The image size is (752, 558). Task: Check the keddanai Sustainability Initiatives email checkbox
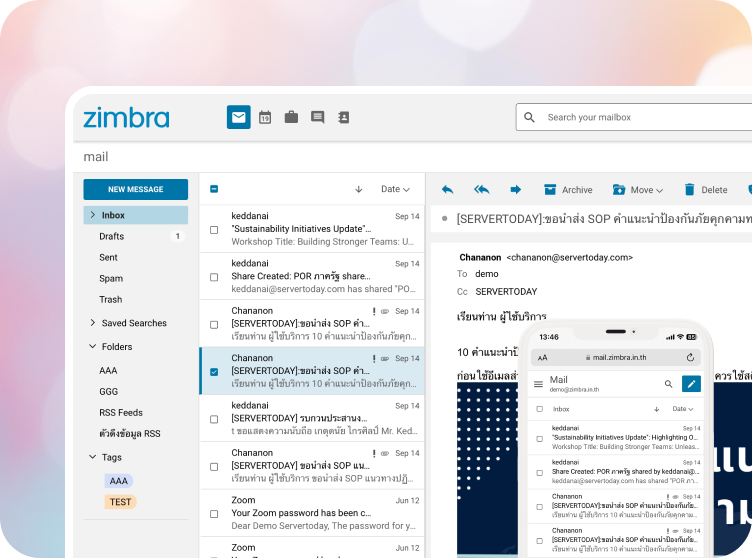click(x=214, y=230)
